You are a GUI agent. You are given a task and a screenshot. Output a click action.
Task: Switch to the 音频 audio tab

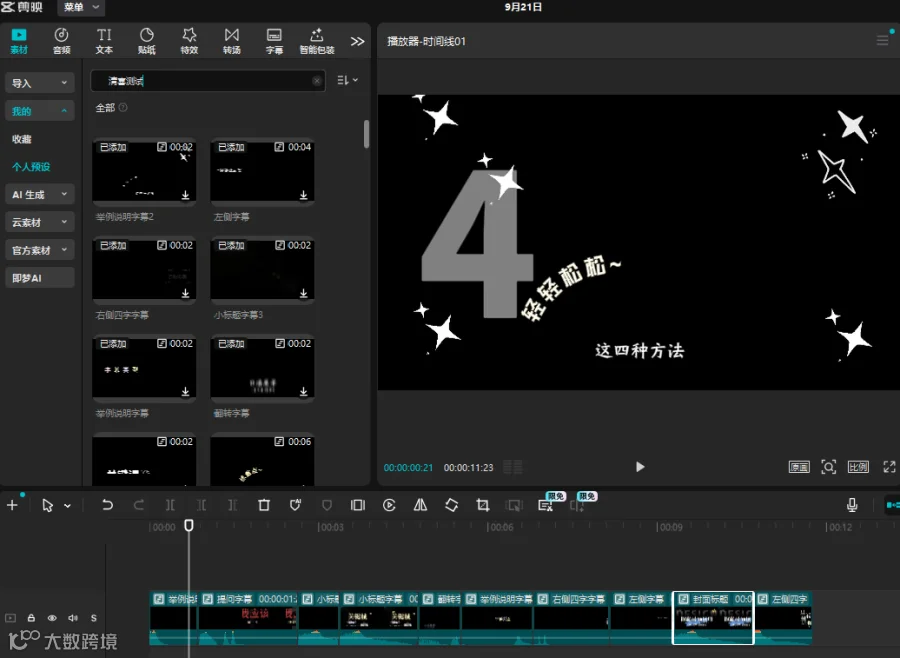61,41
